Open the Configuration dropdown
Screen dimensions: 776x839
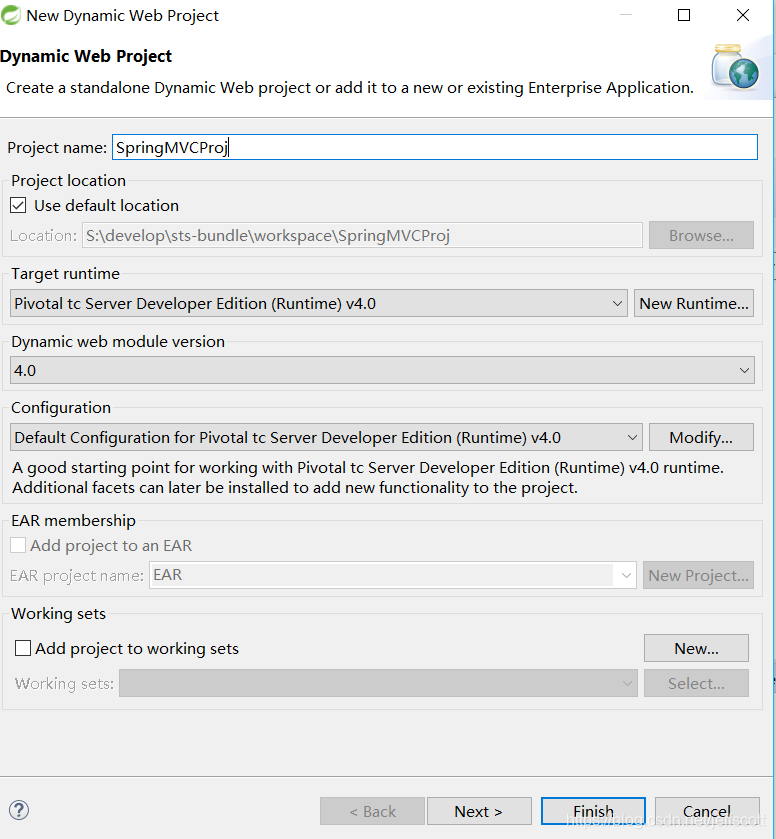pos(326,437)
